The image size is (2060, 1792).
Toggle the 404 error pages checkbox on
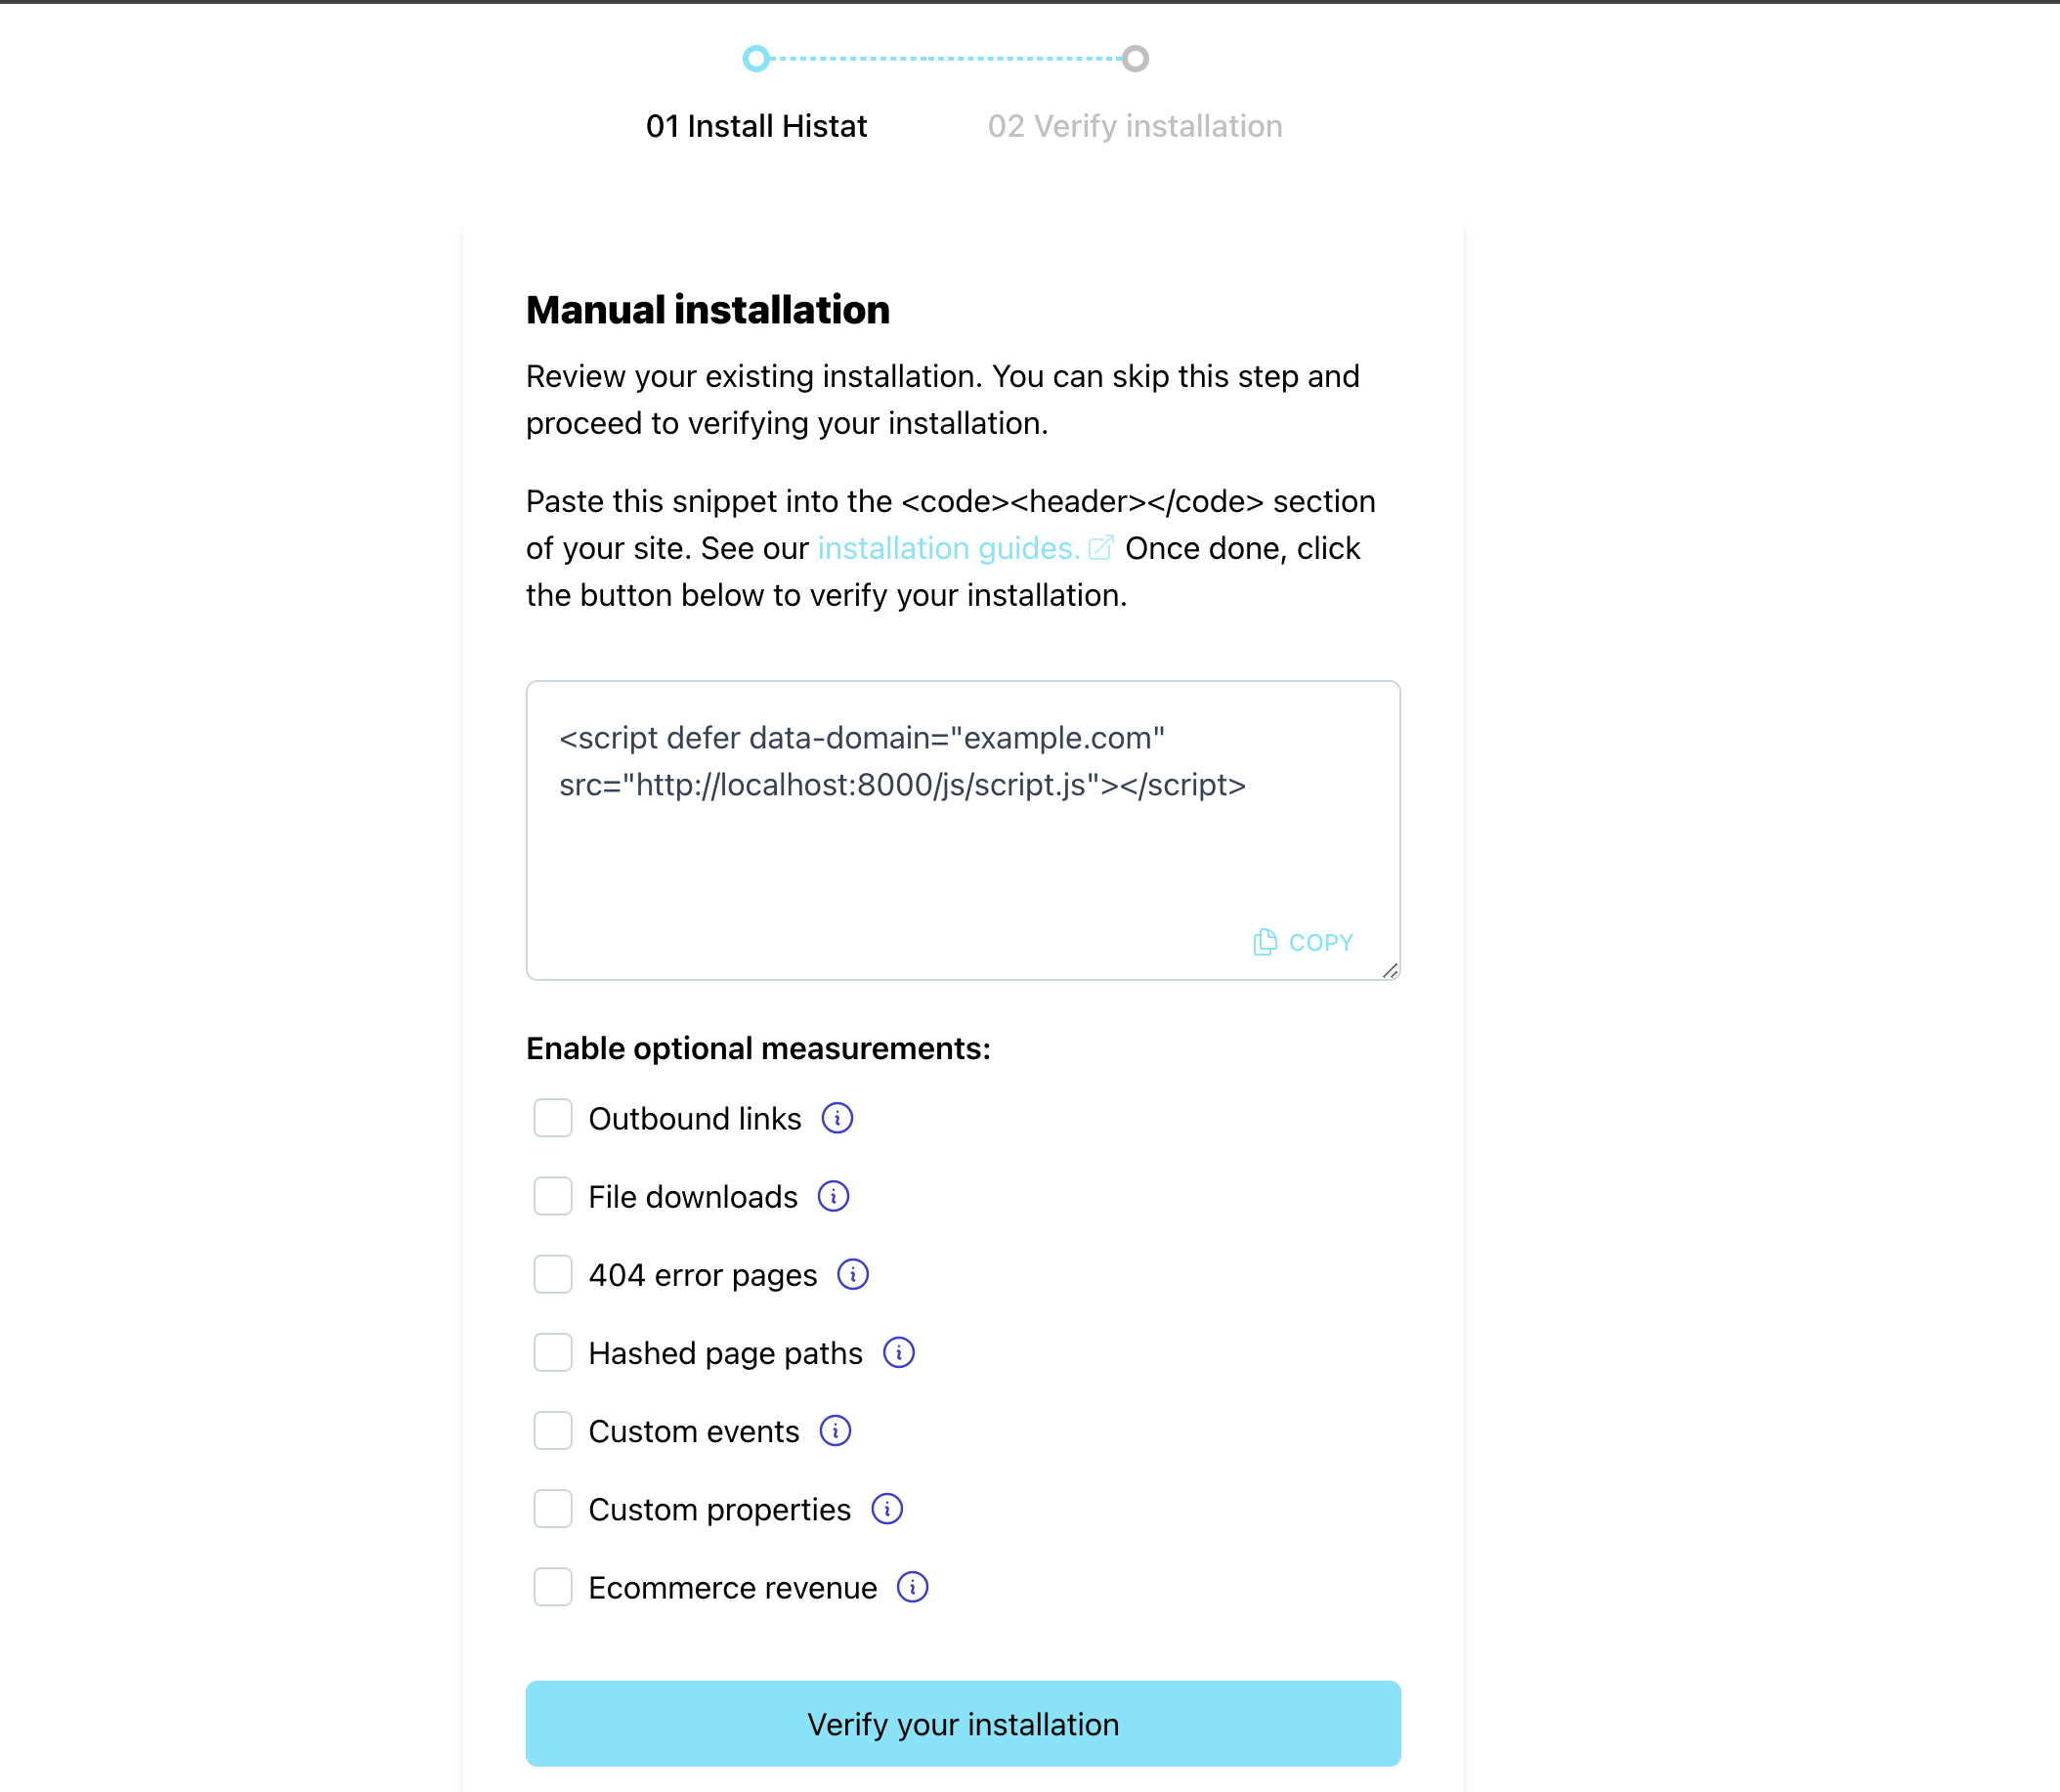(x=550, y=1275)
